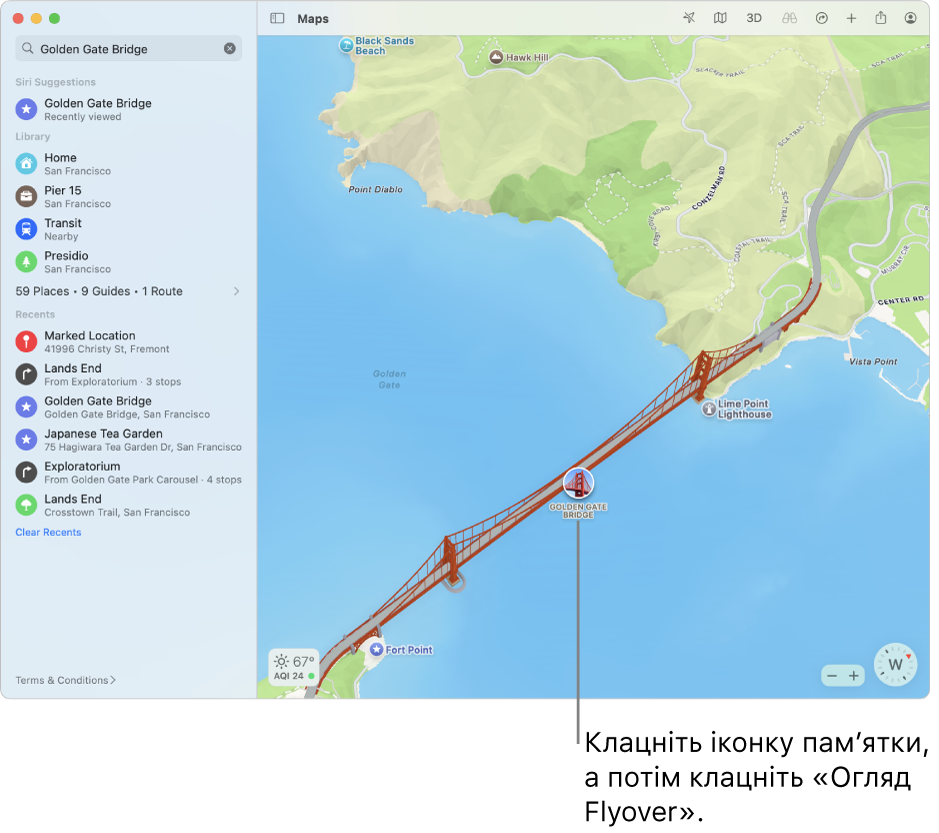The image size is (939, 833).
Task: Click the Golden Gate water label
Action: (389, 379)
